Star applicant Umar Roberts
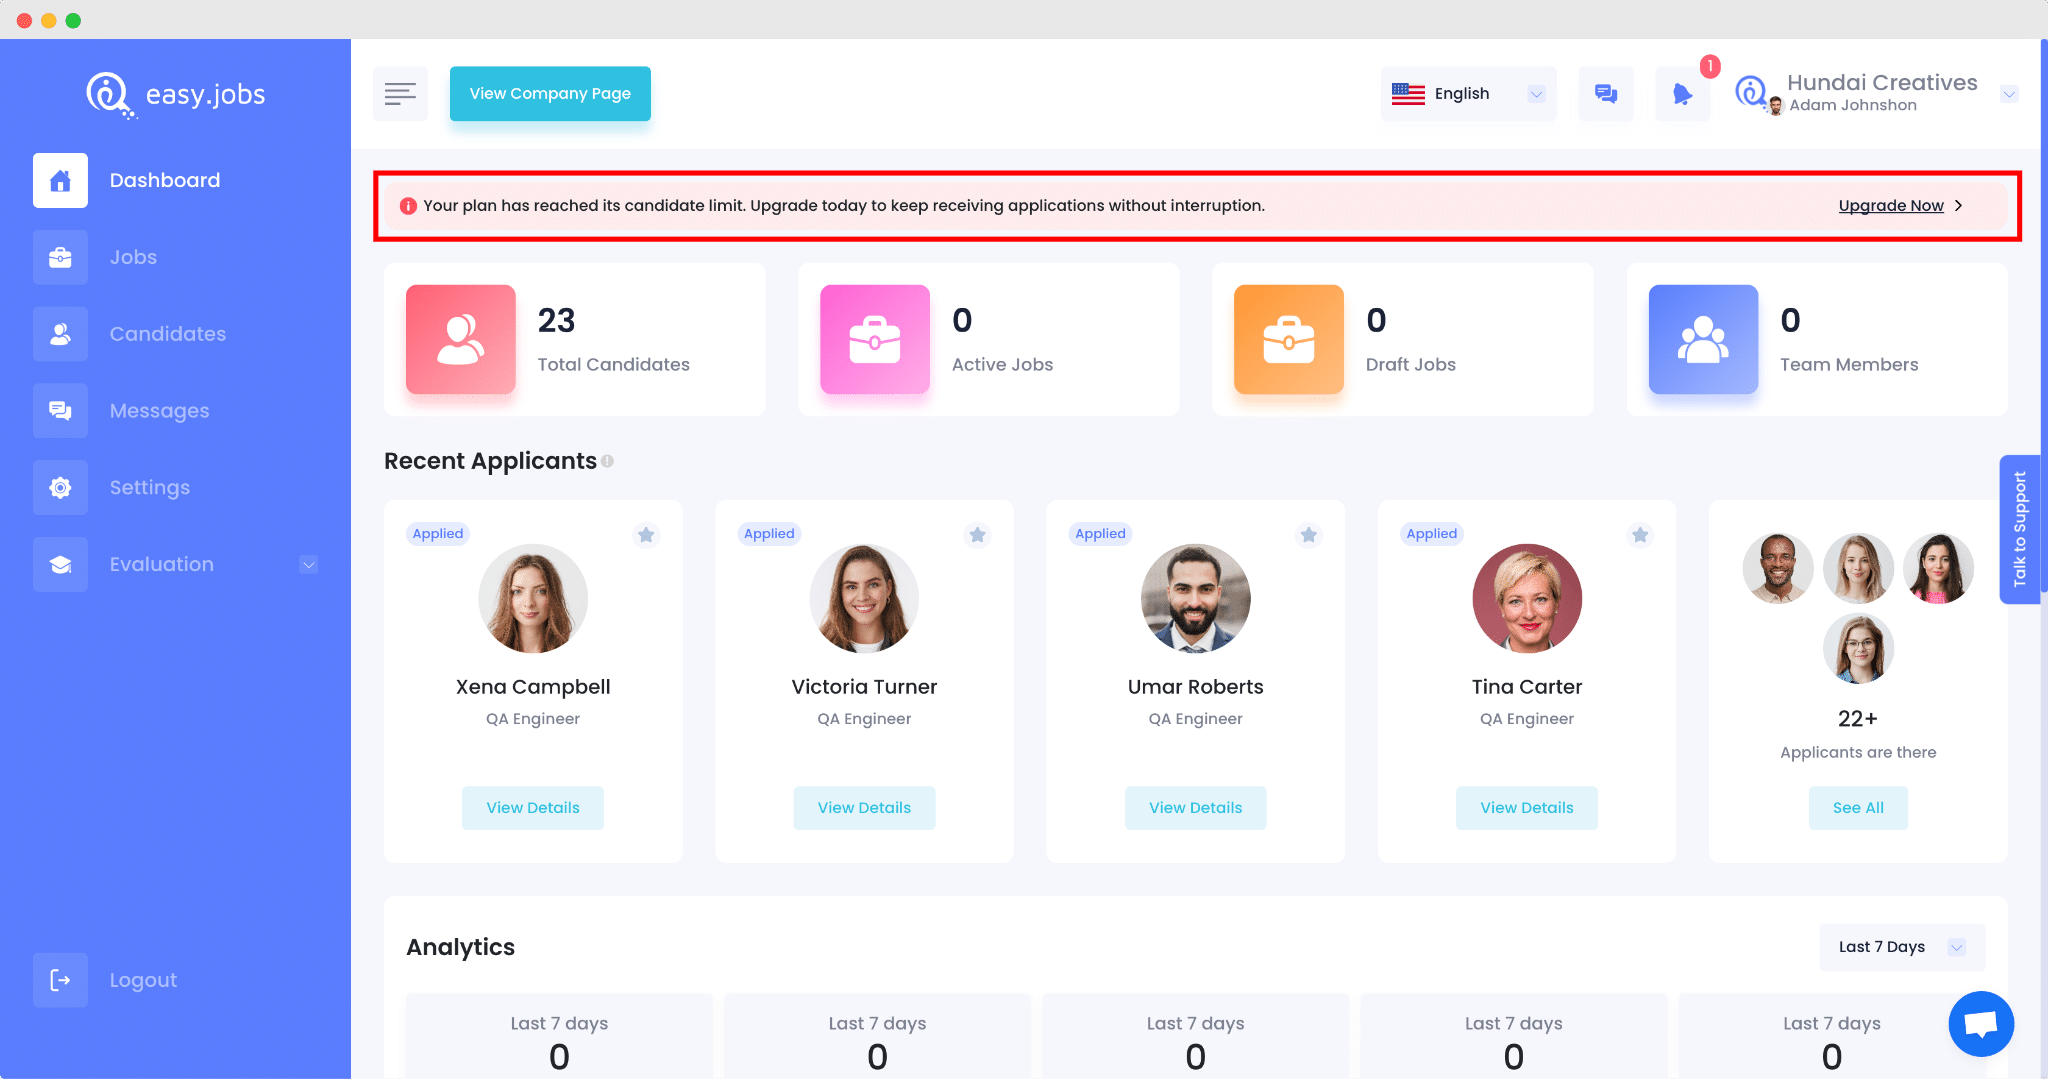2048x1079 pixels. [x=1308, y=535]
